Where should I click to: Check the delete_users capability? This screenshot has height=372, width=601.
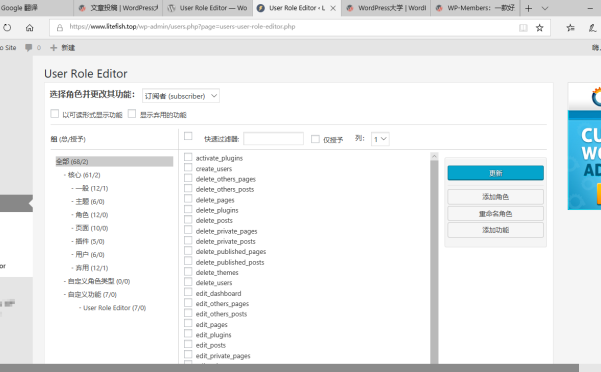pyautogui.click(x=188, y=282)
